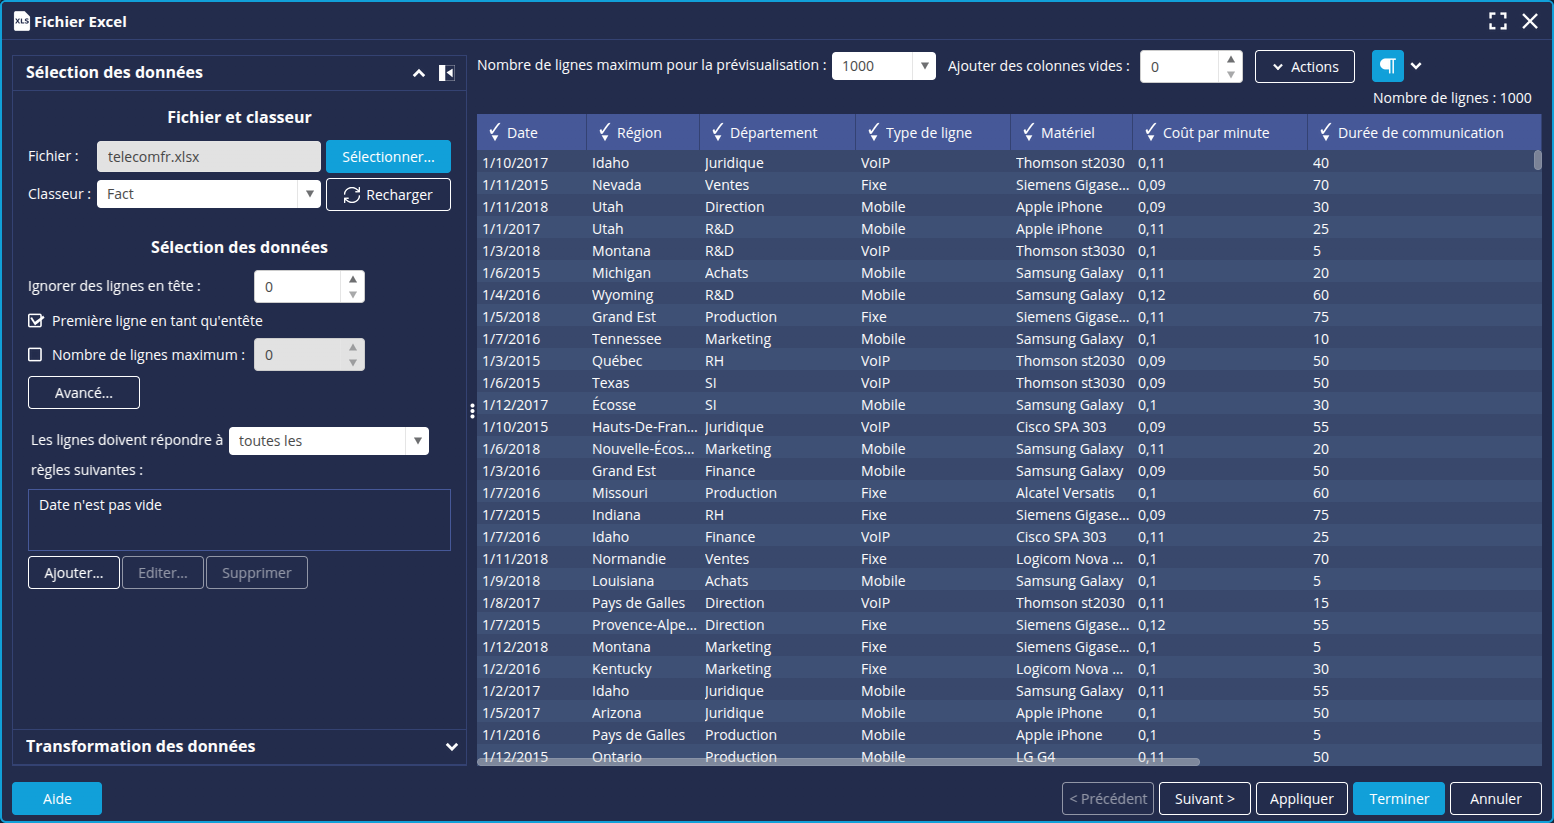Screen dimensions: 1554x823
Task: Open the Classeur dropdown showing Fact
Action: pyautogui.click(x=309, y=194)
